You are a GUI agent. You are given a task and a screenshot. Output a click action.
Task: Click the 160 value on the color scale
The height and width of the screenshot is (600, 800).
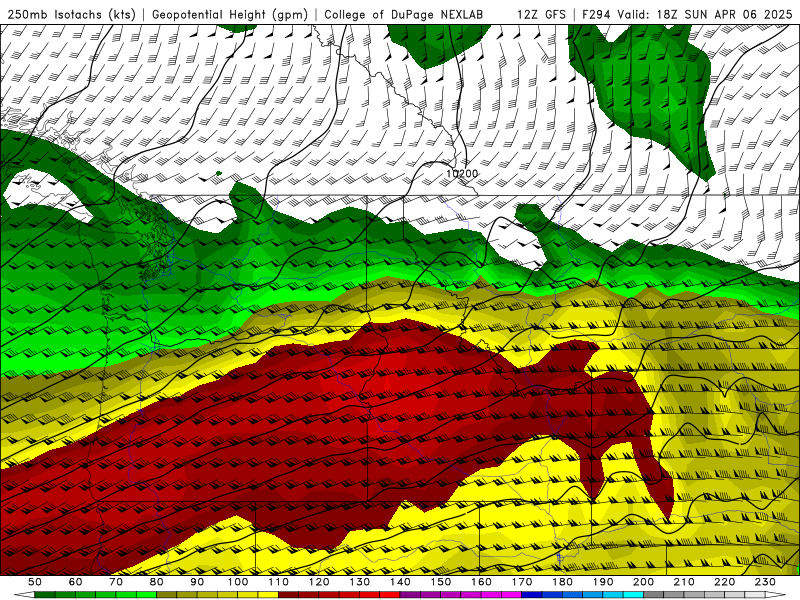pyautogui.click(x=481, y=582)
